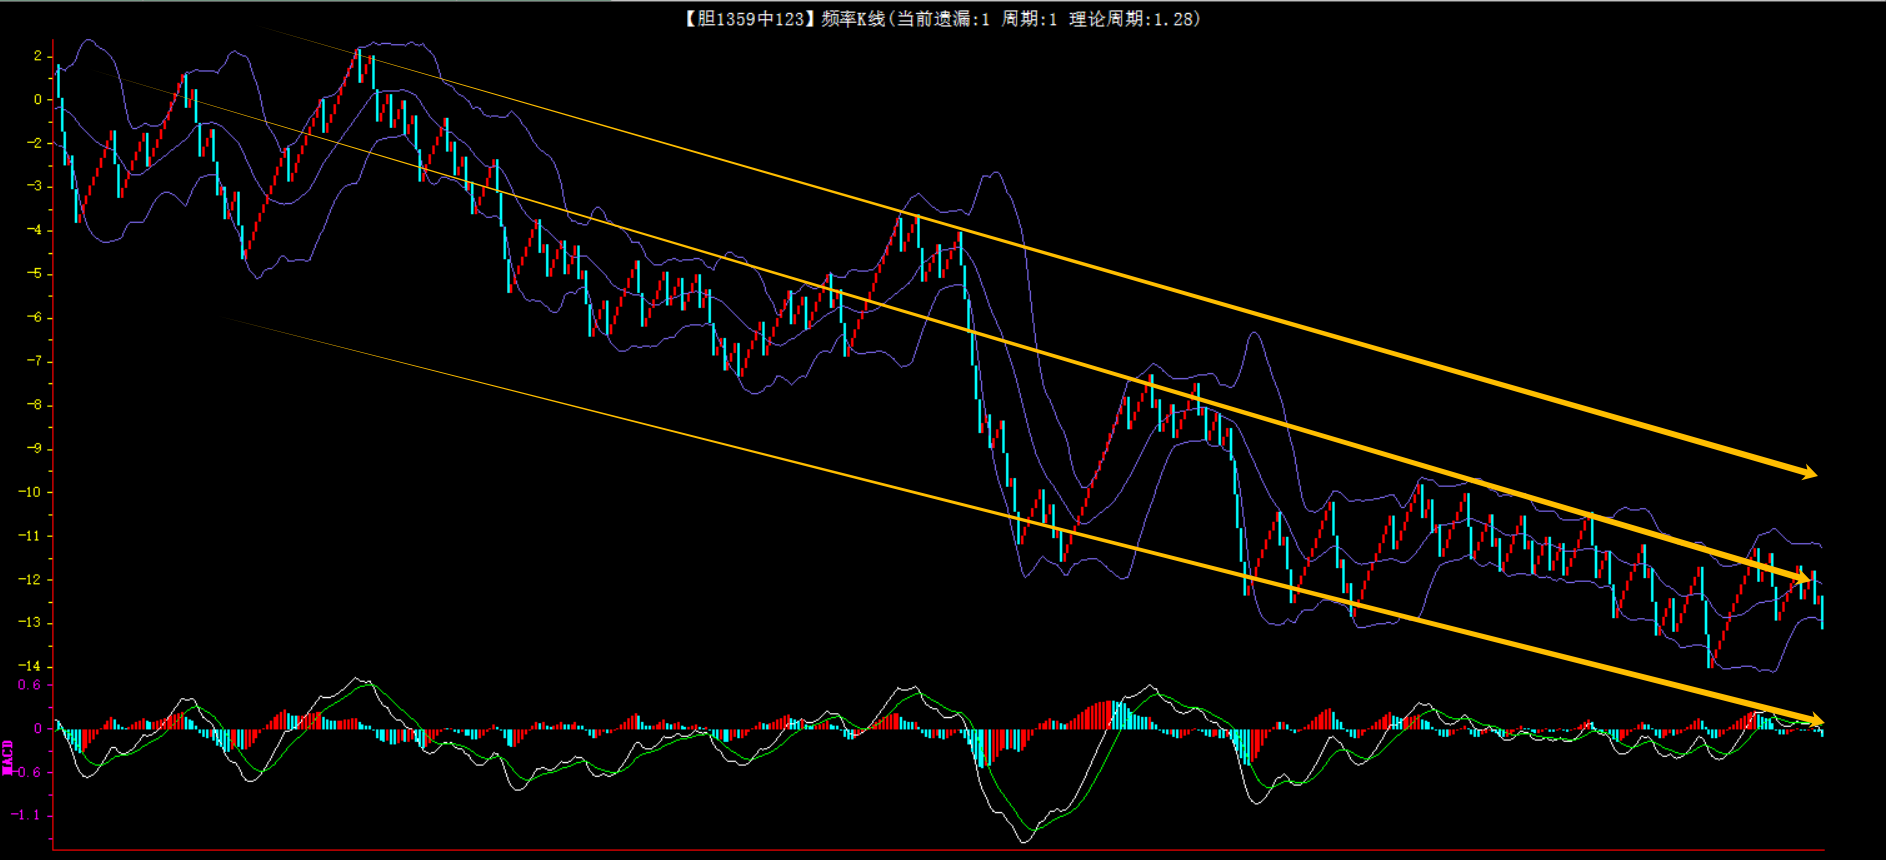Viewport: 1886px width, 860px height.
Task: Click the "-10" price axis label
Action: click(31, 492)
